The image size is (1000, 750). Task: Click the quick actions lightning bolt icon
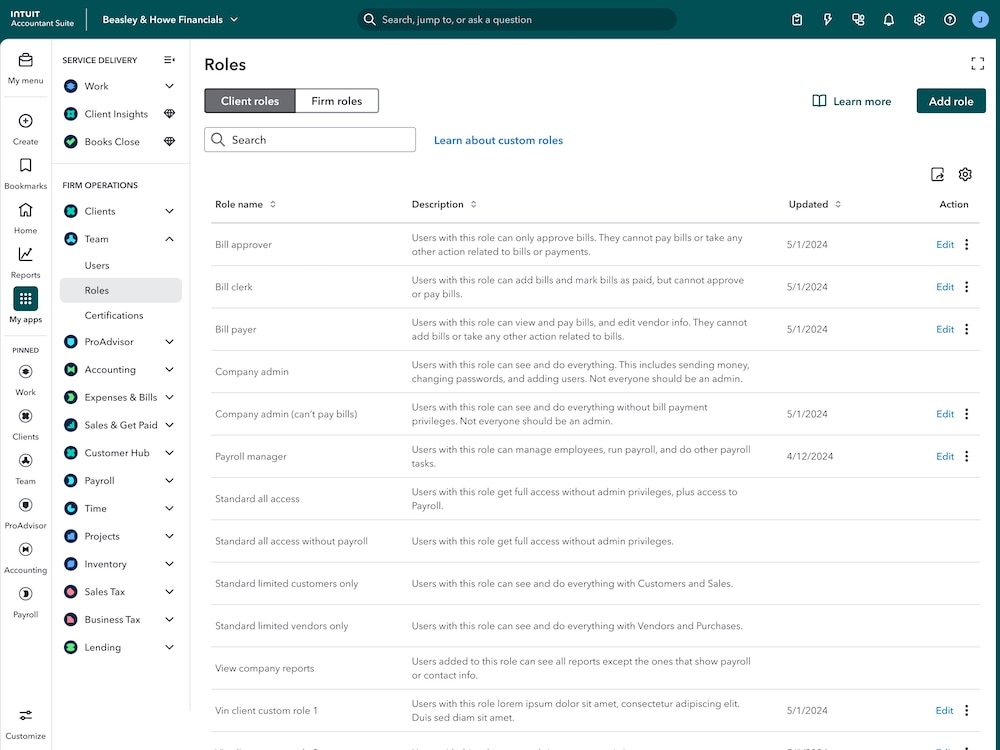828,19
